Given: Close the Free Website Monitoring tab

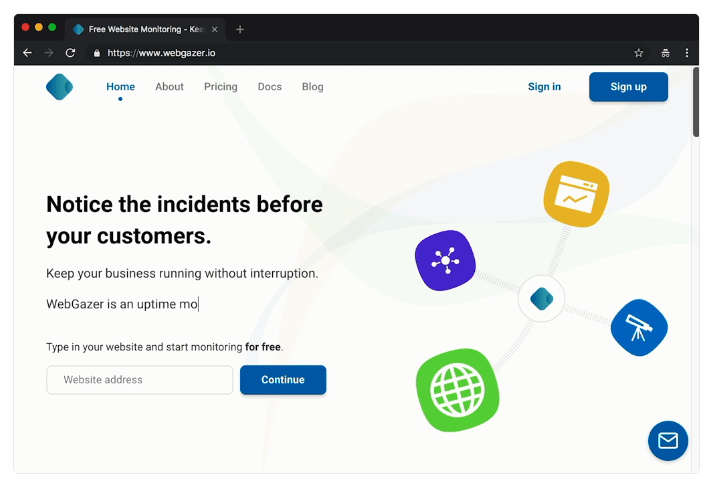Looking at the screenshot, I should [215, 29].
